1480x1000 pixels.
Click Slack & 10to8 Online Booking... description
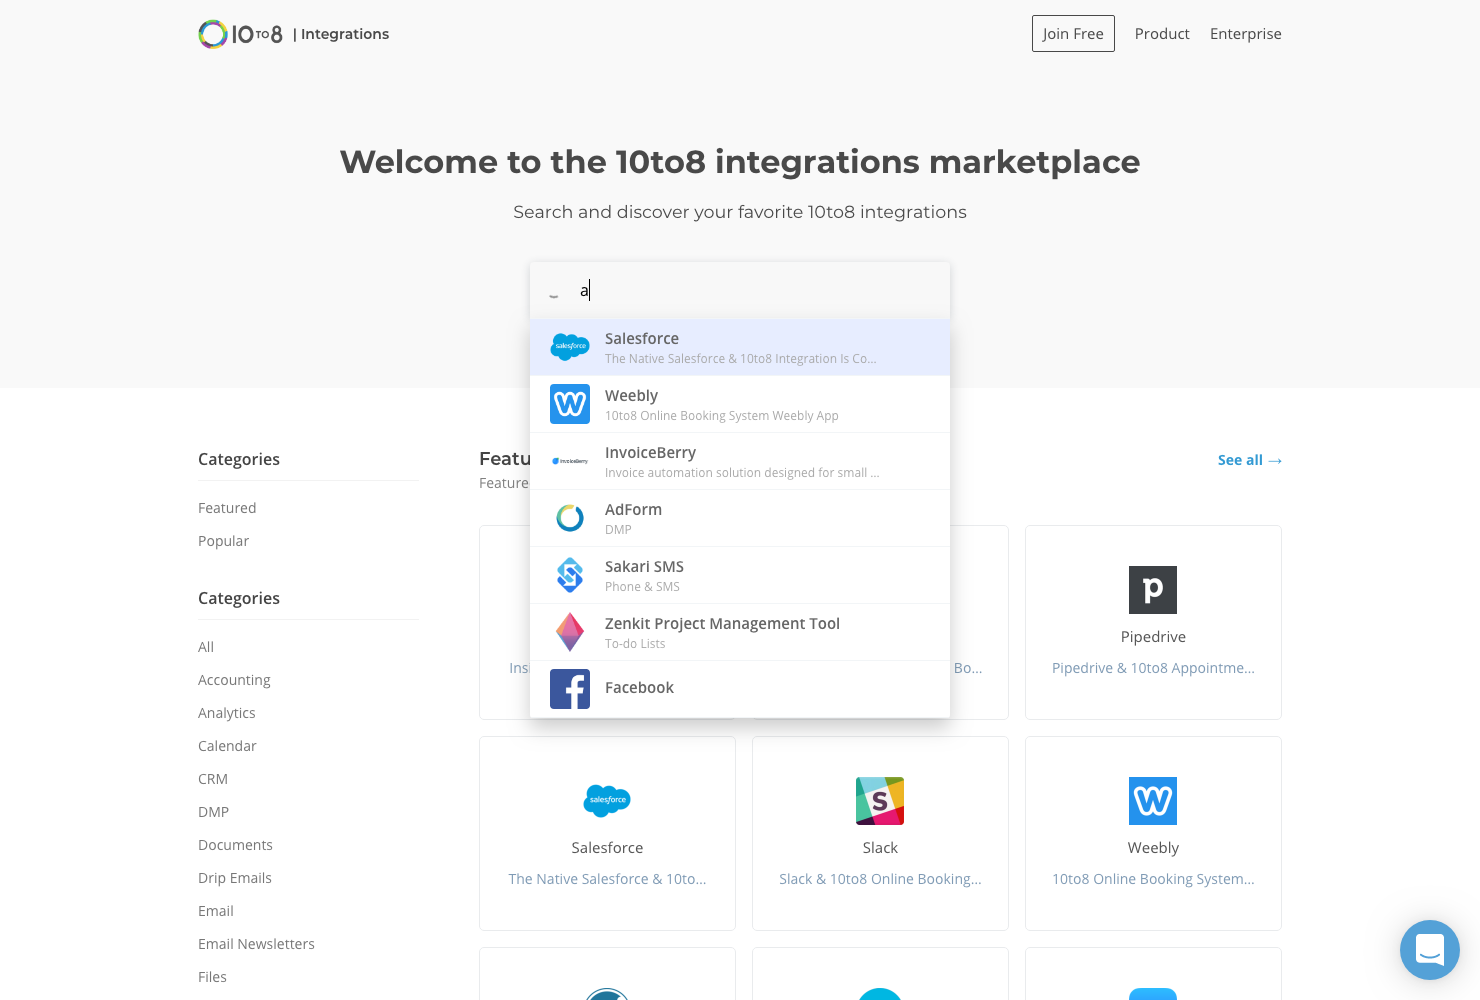tap(880, 879)
